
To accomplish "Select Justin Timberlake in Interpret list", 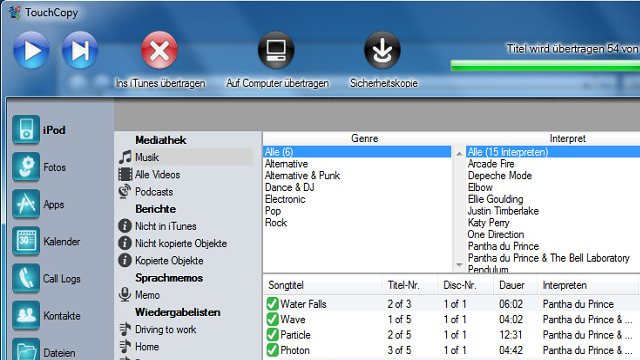I will click(503, 211).
